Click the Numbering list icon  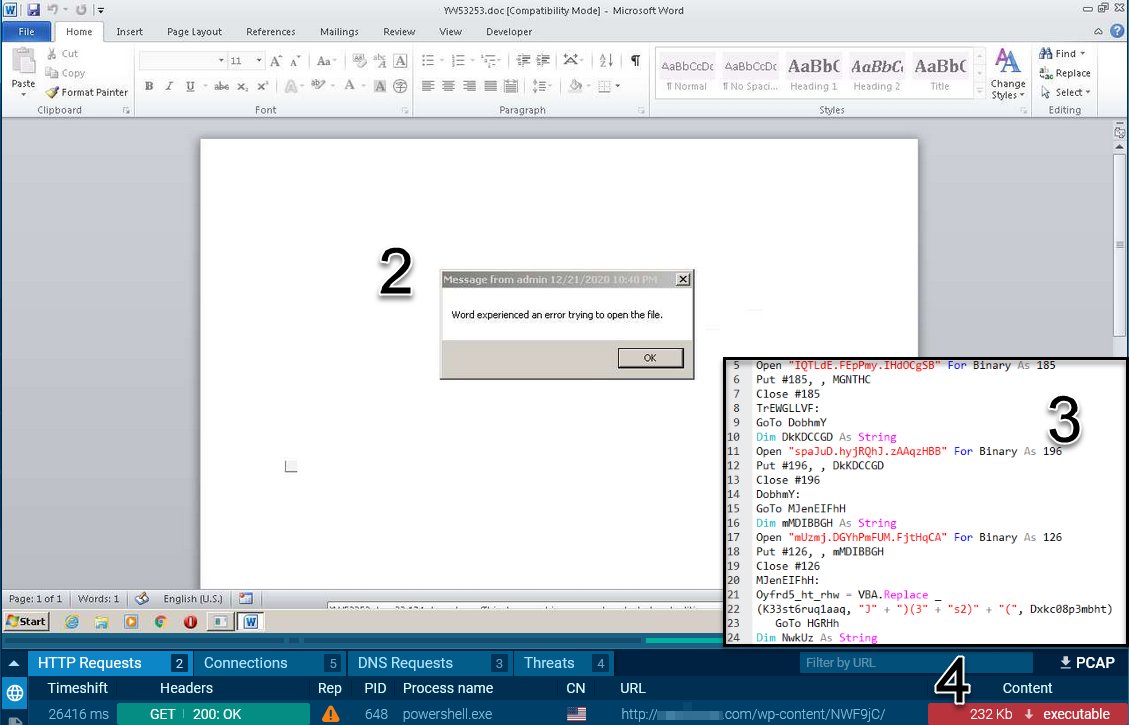457,60
